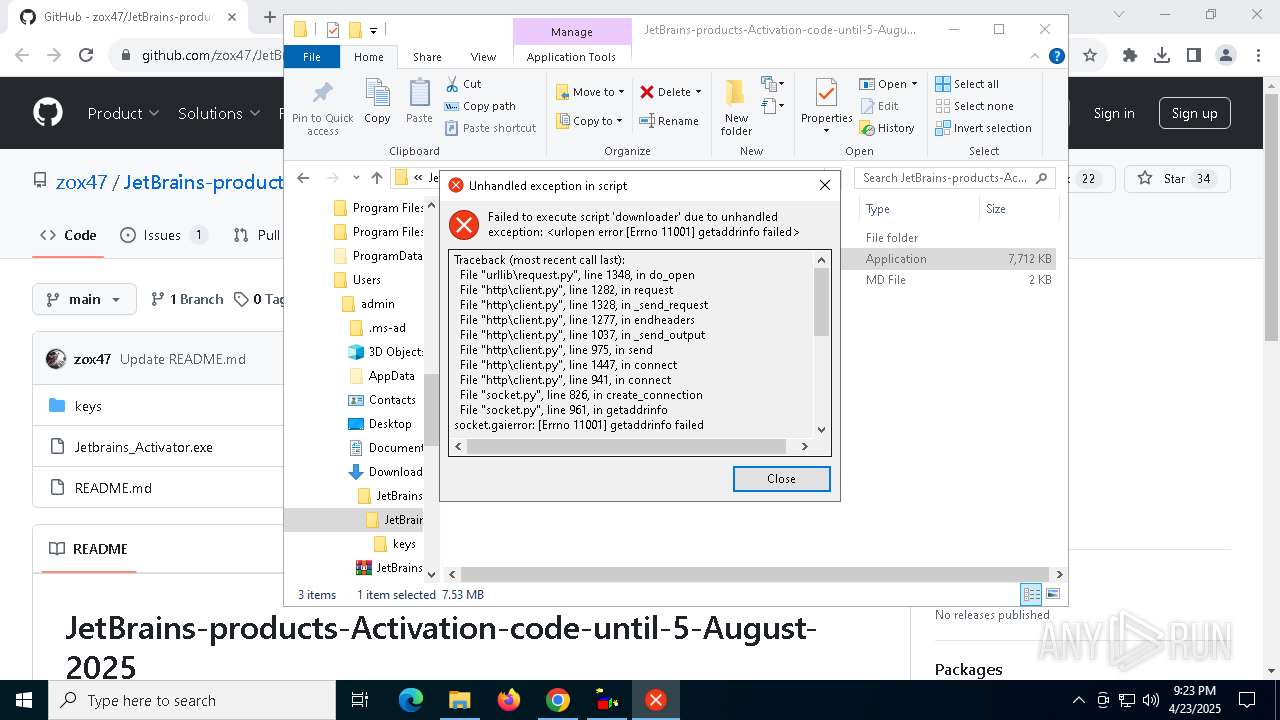Image resolution: width=1280 pixels, height=720 pixels.
Task: Open the Solutions menu on GitHub
Action: [x=219, y=113]
